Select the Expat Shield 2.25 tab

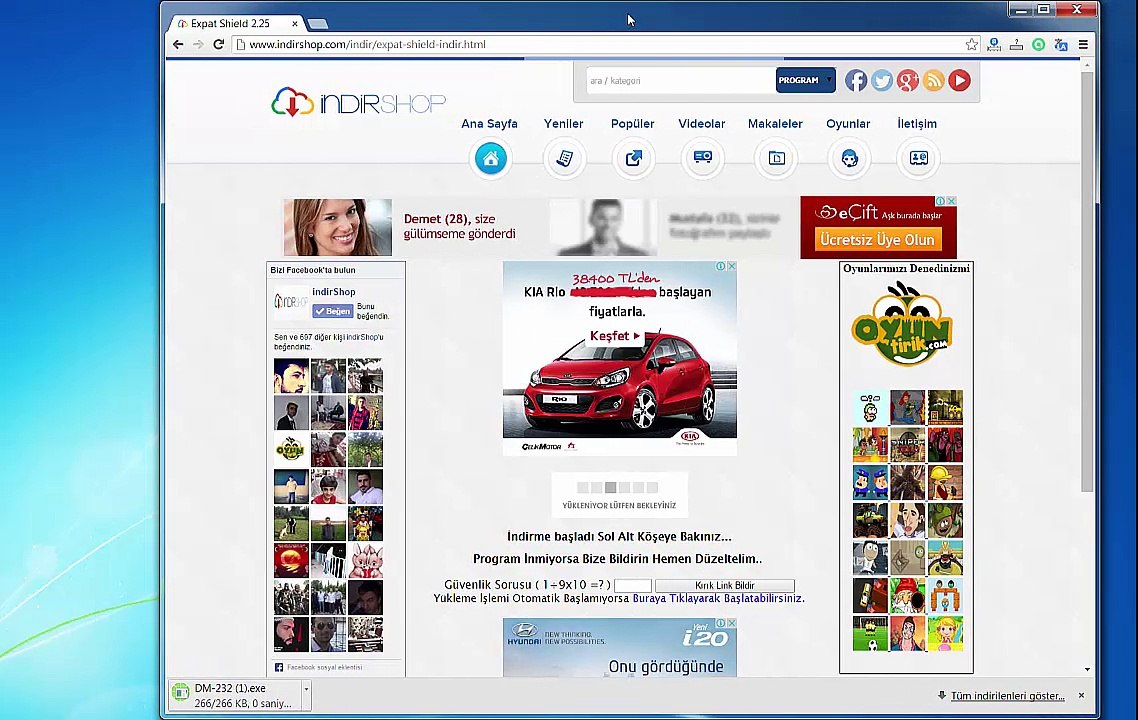[x=237, y=23]
